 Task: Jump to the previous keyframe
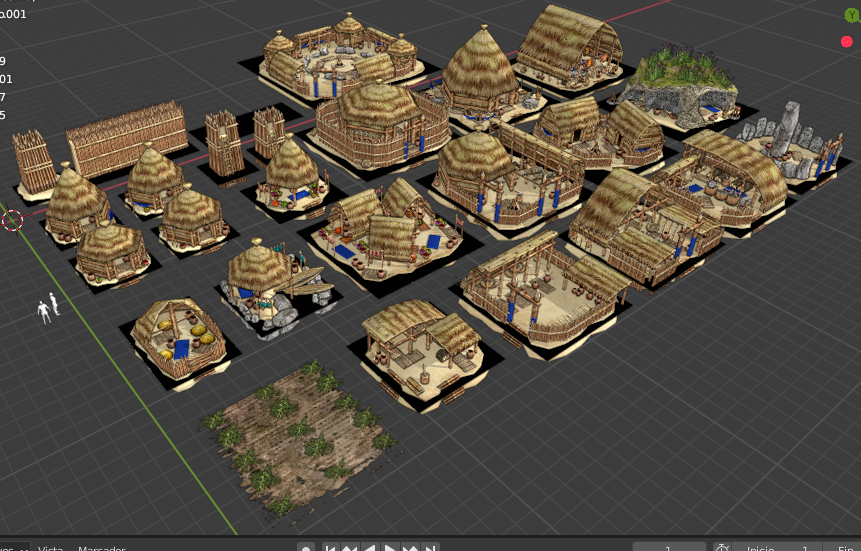click(349, 548)
